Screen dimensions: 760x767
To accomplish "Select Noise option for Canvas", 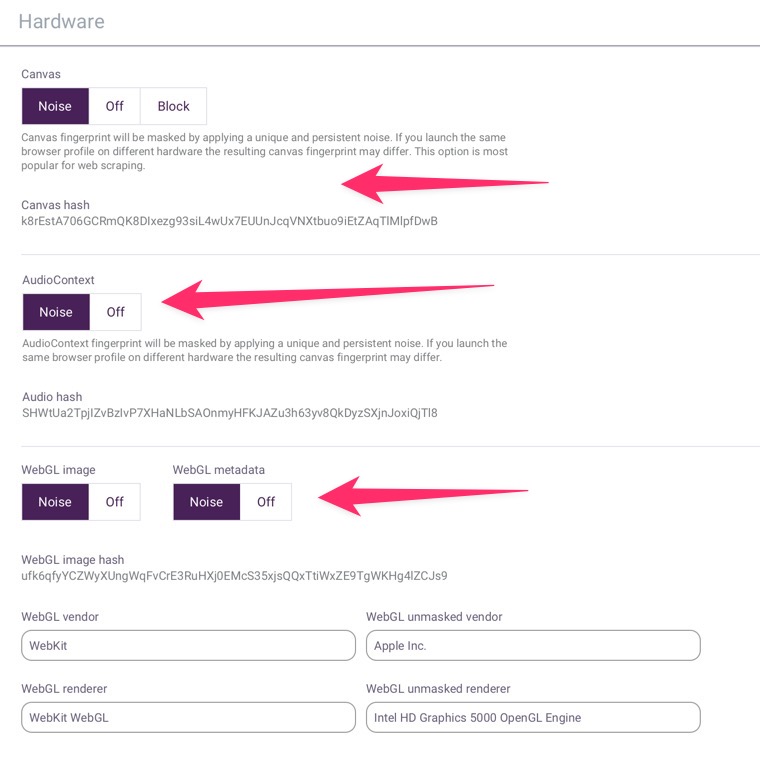I will [55, 106].
